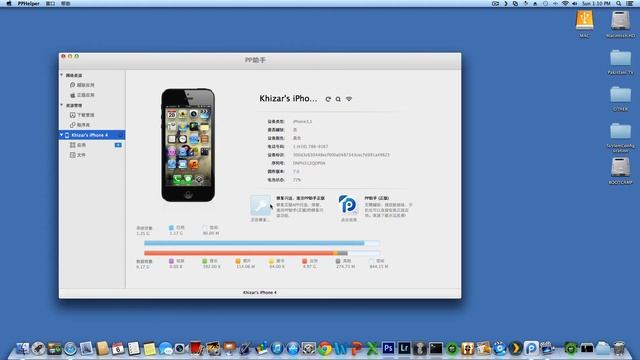Click the purple legend swatch

(x=171, y=261)
